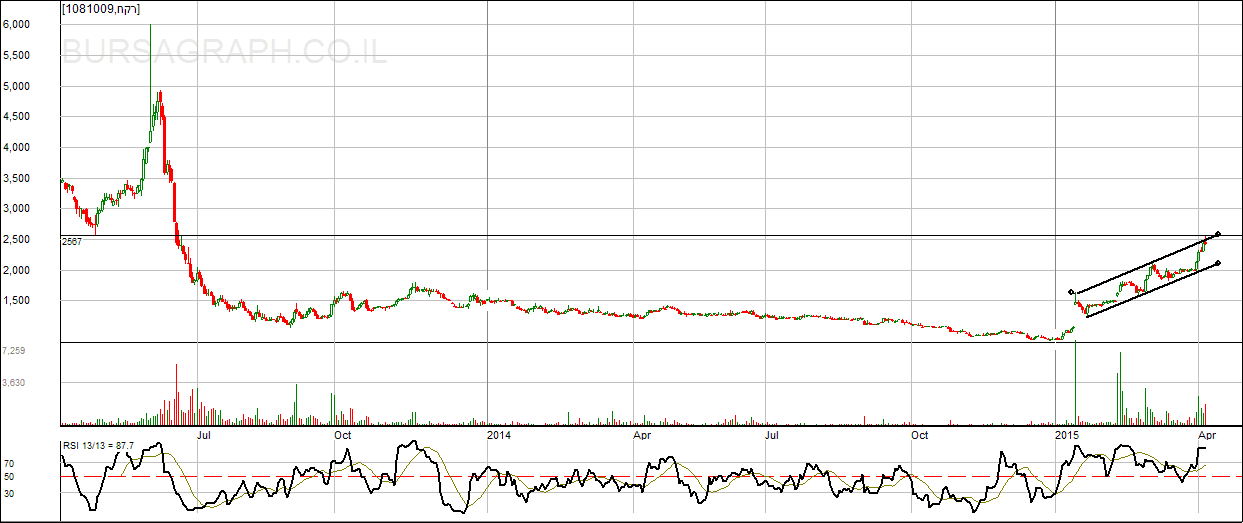Click the Apr label following 2015
1243x523 pixels.
1206,435
